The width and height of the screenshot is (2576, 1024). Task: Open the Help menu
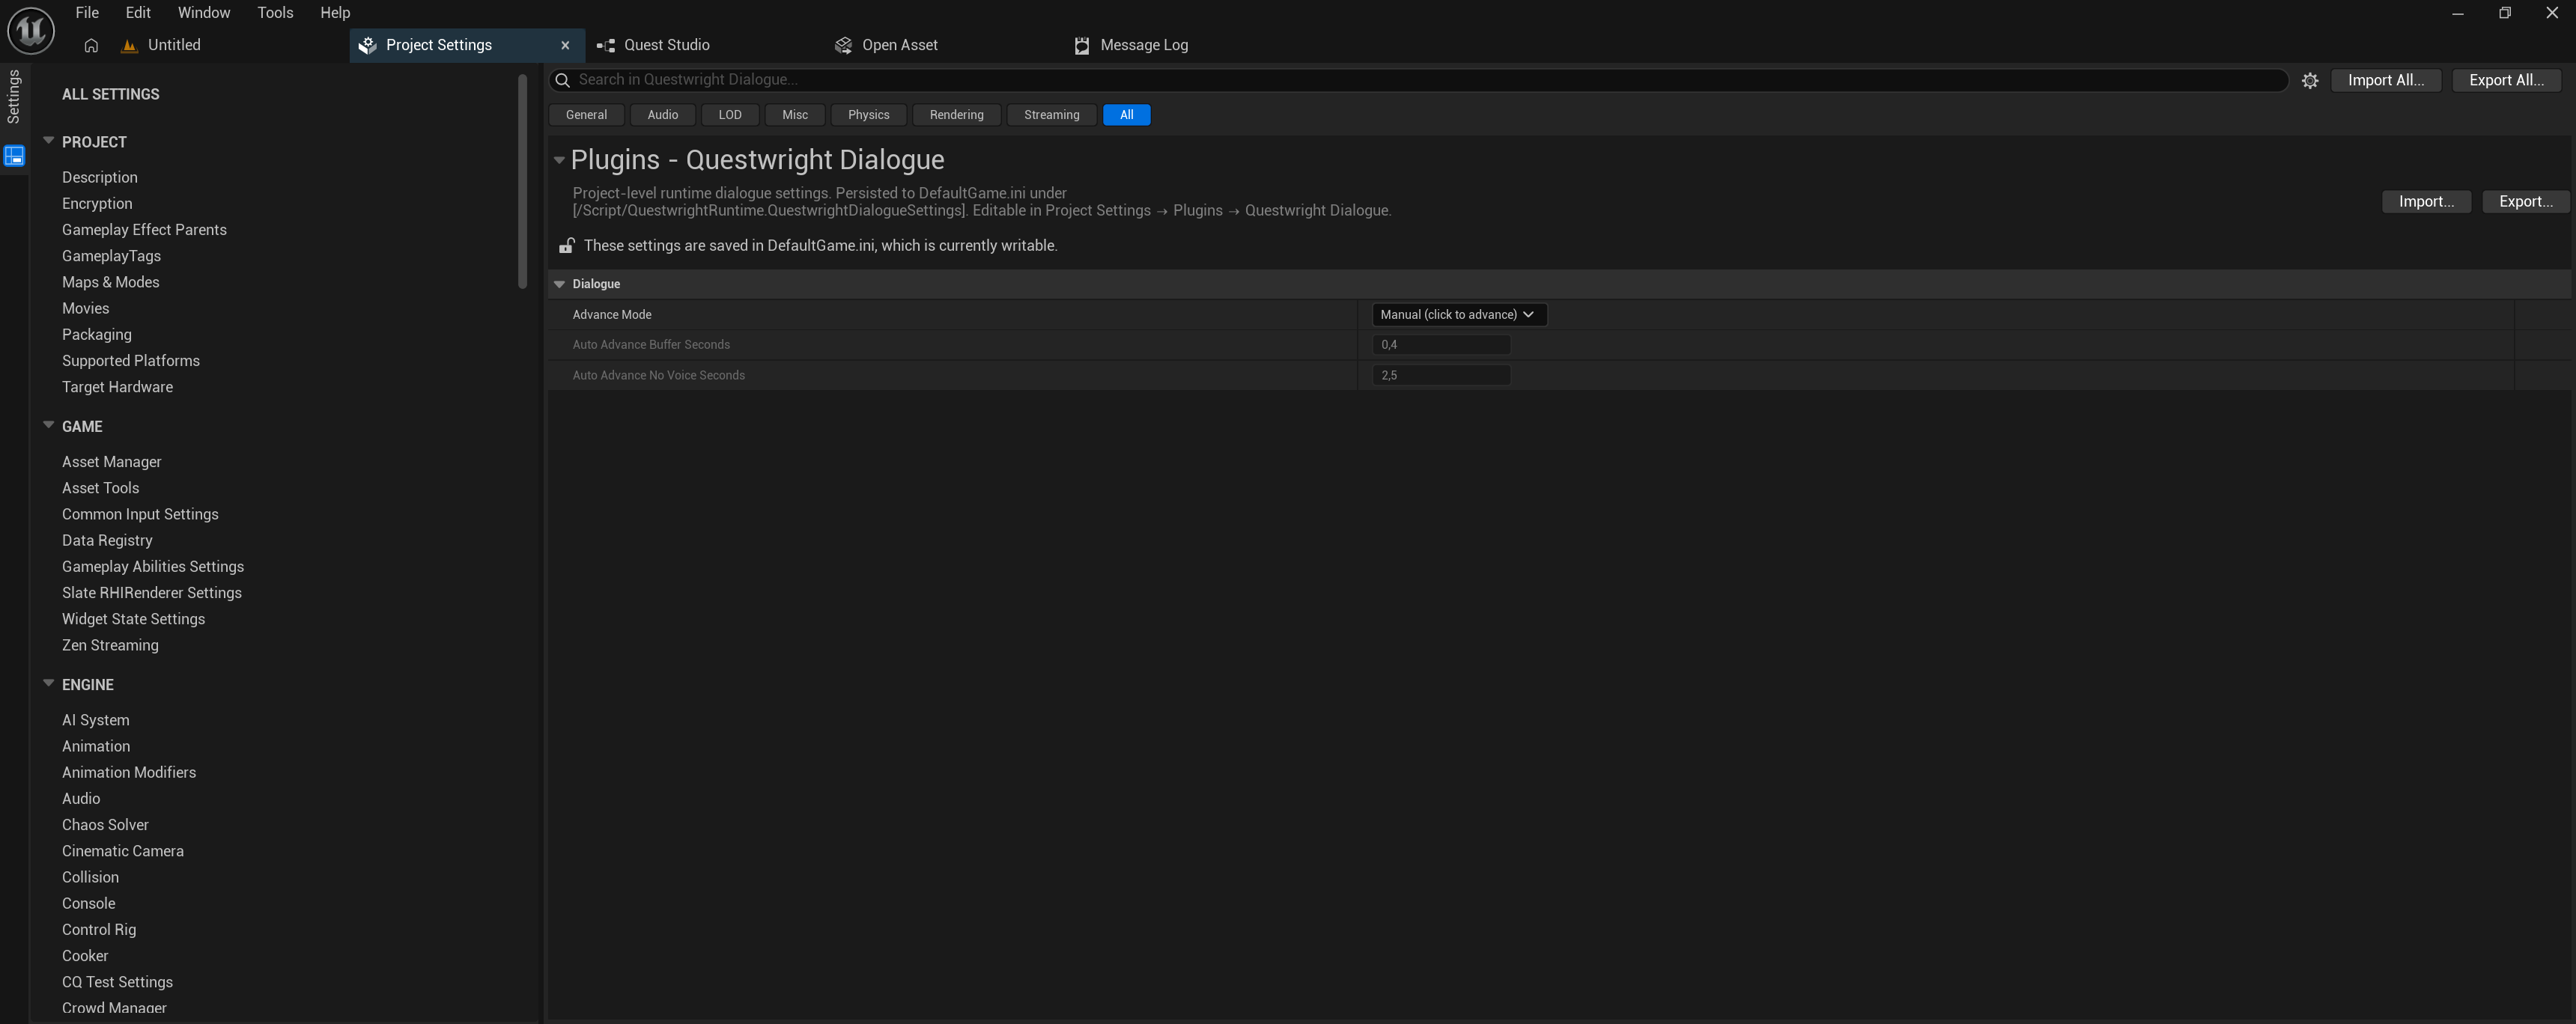coord(335,13)
